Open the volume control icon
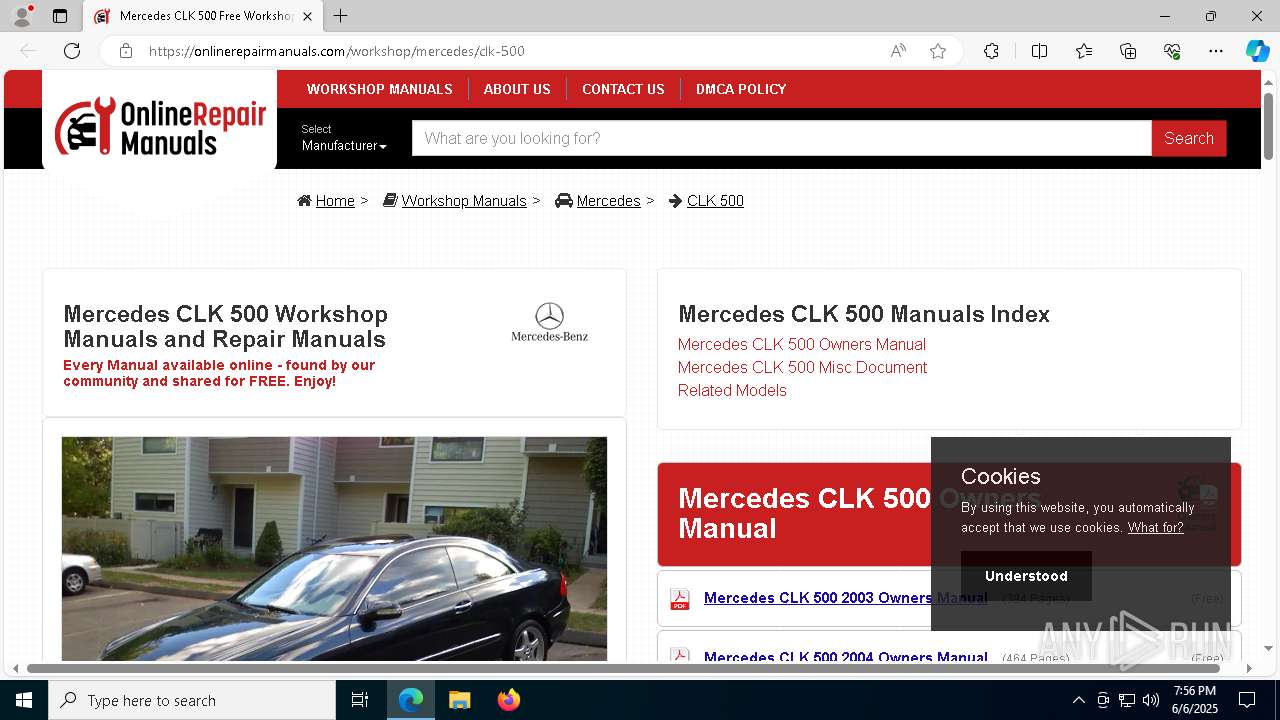 (x=1151, y=700)
